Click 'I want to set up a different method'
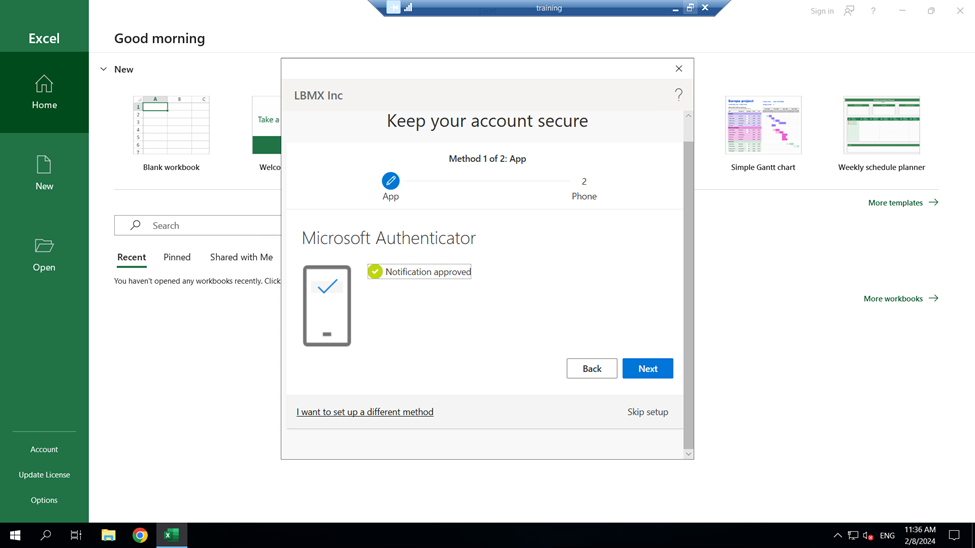The height and width of the screenshot is (548, 975). pyautogui.click(x=365, y=412)
